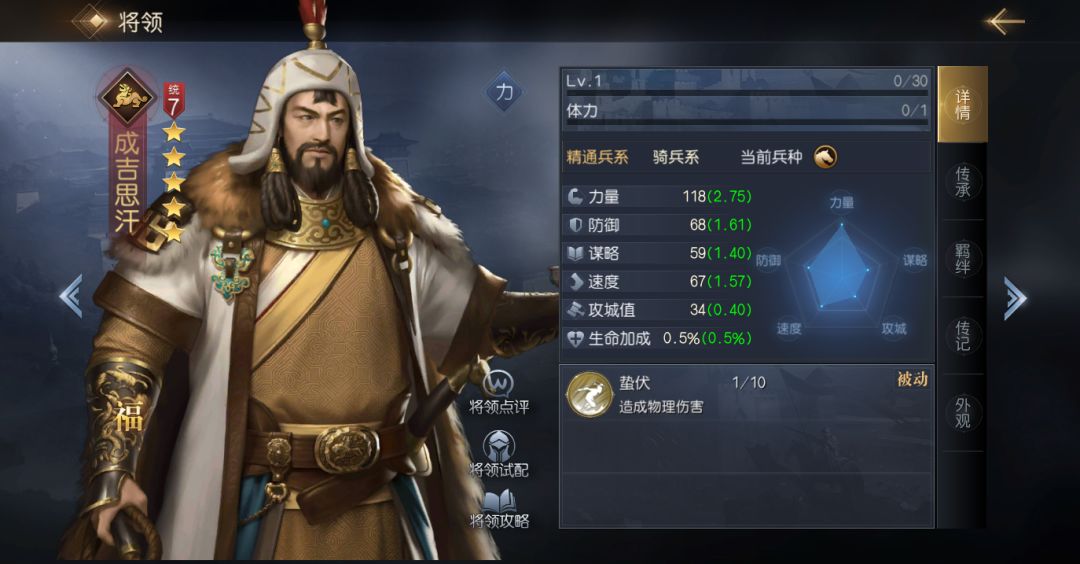Go back using the top-right arrow
1080x564 pixels.
click(1005, 21)
